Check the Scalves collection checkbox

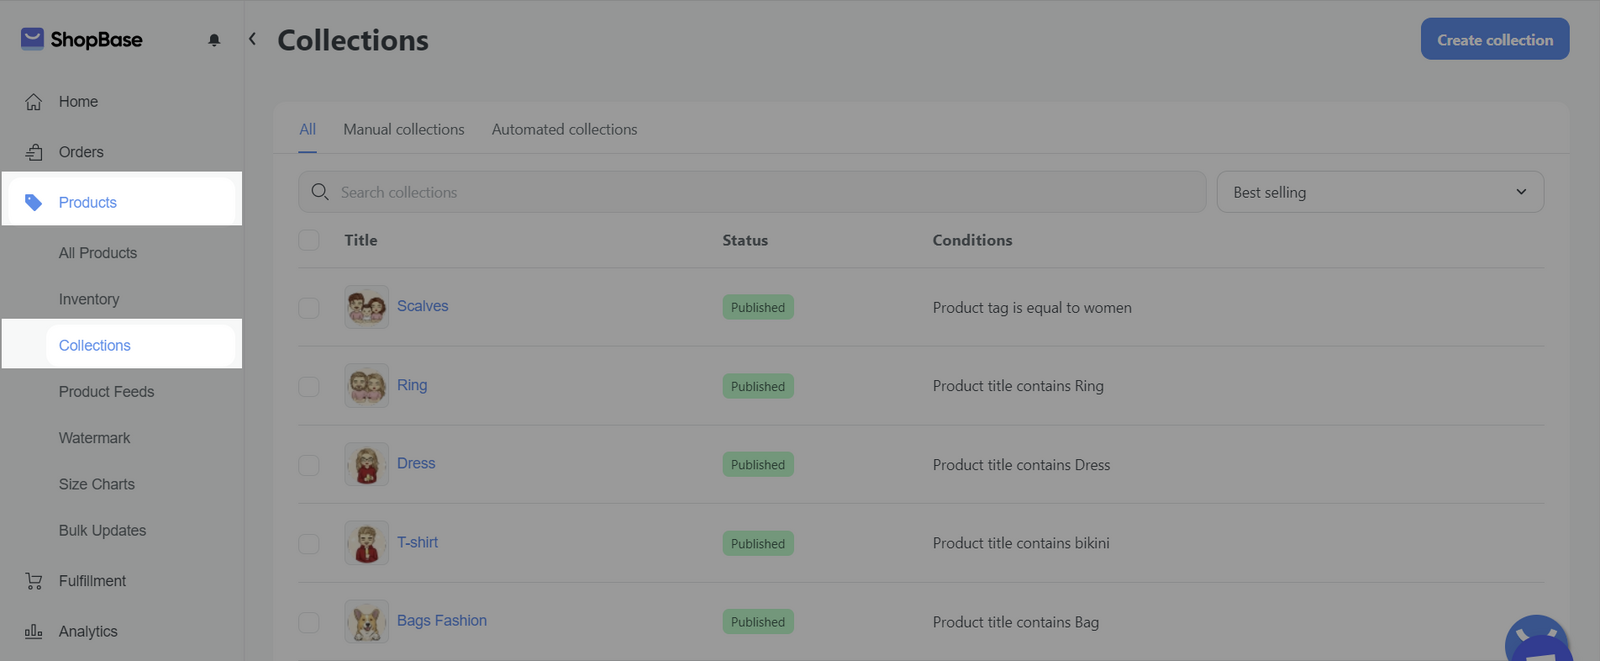pos(309,307)
